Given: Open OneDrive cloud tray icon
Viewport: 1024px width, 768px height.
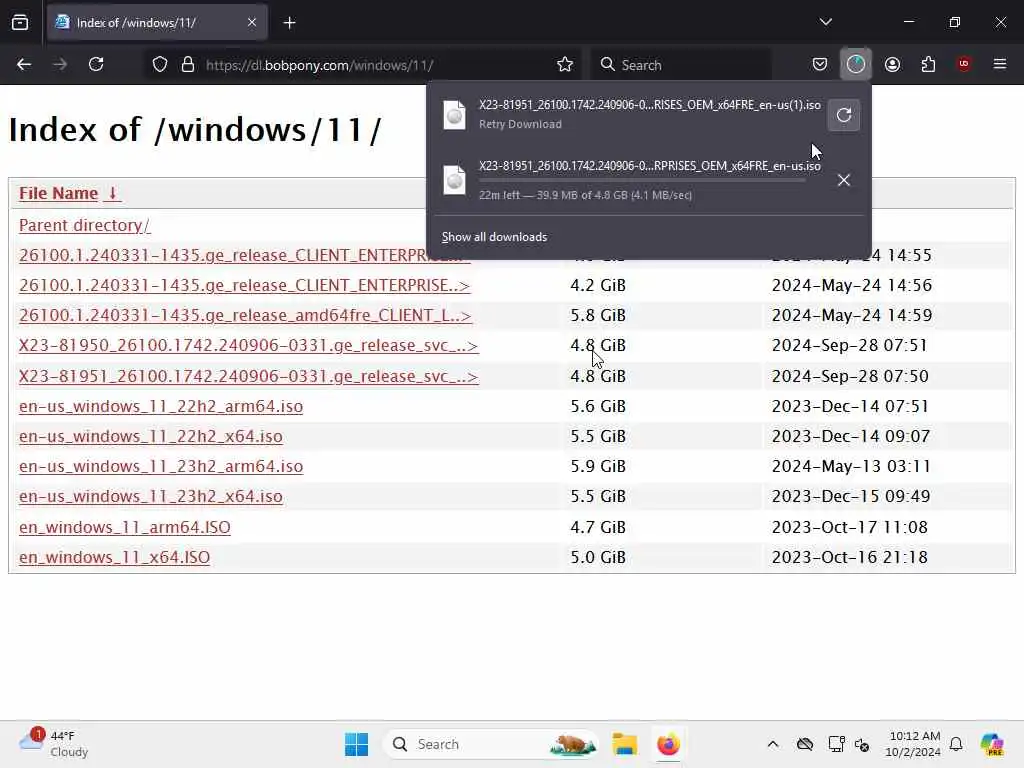Looking at the screenshot, I should coord(805,744).
